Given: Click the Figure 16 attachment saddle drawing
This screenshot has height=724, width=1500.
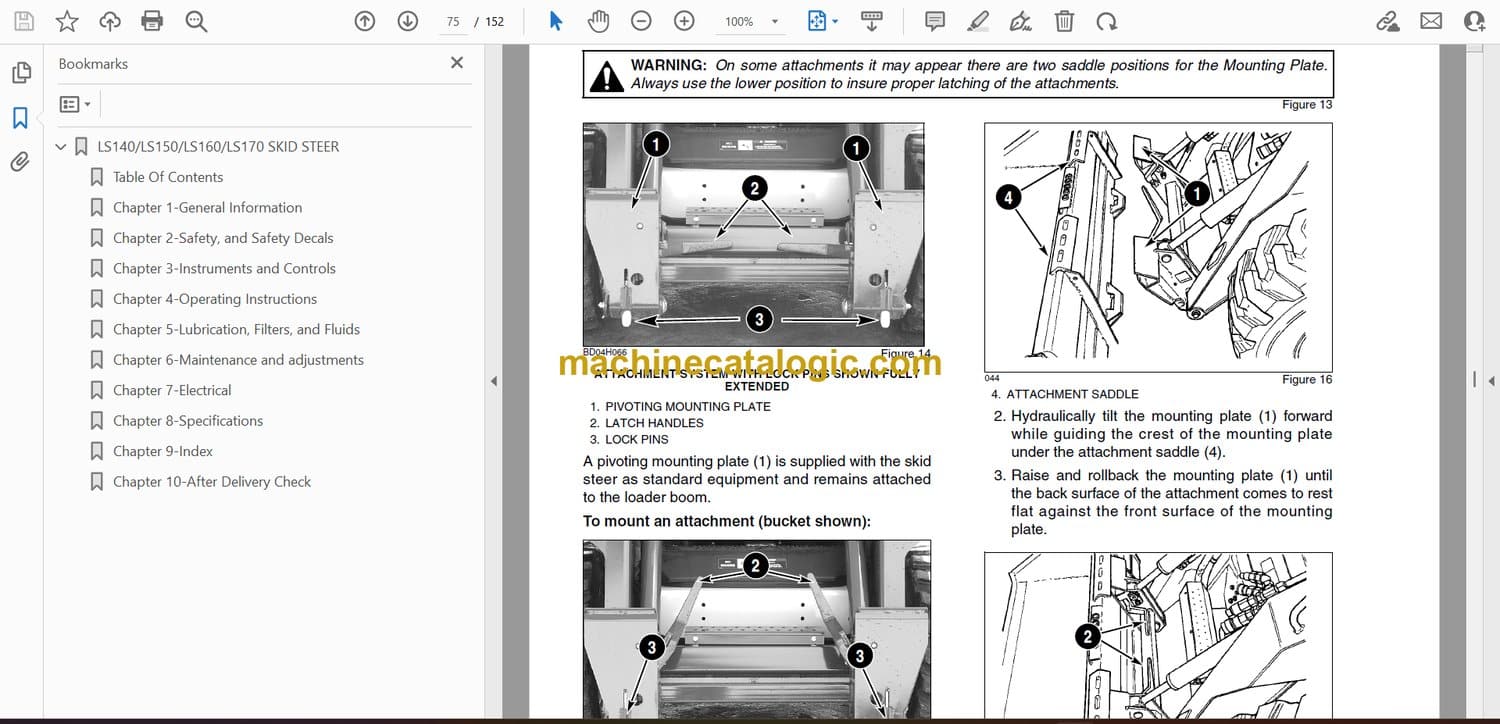Looking at the screenshot, I should 1158,247.
